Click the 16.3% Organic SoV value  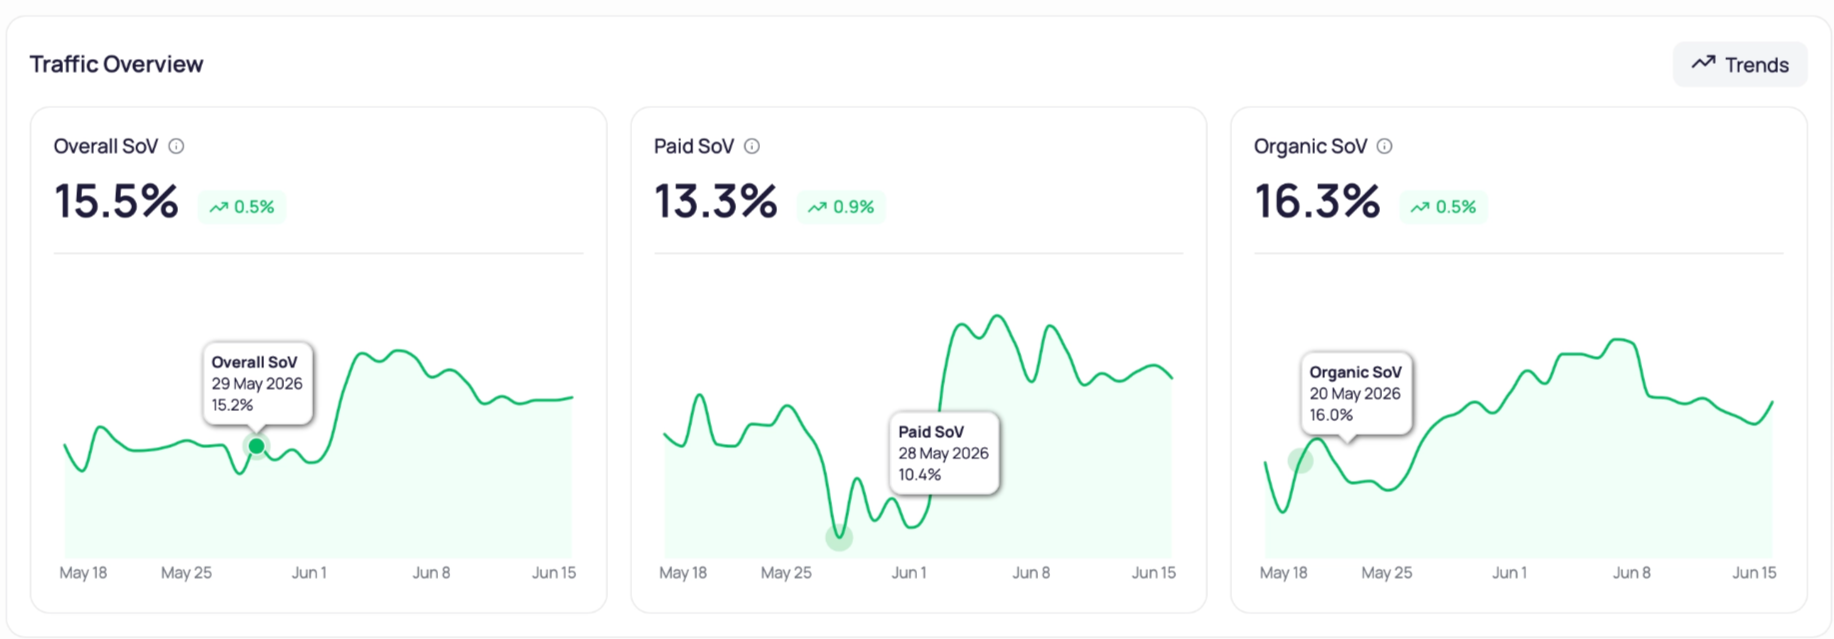(1317, 202)
